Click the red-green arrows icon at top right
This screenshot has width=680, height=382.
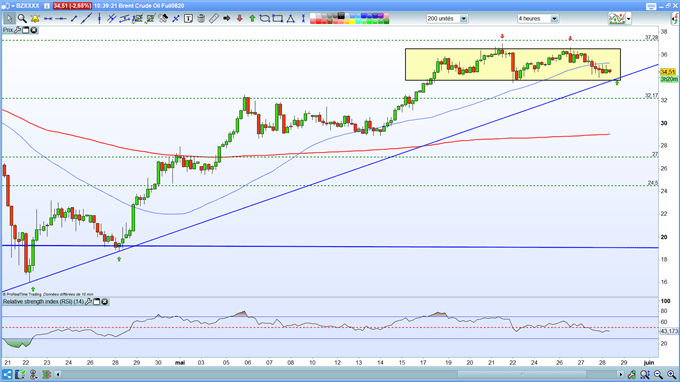[675, 19]
